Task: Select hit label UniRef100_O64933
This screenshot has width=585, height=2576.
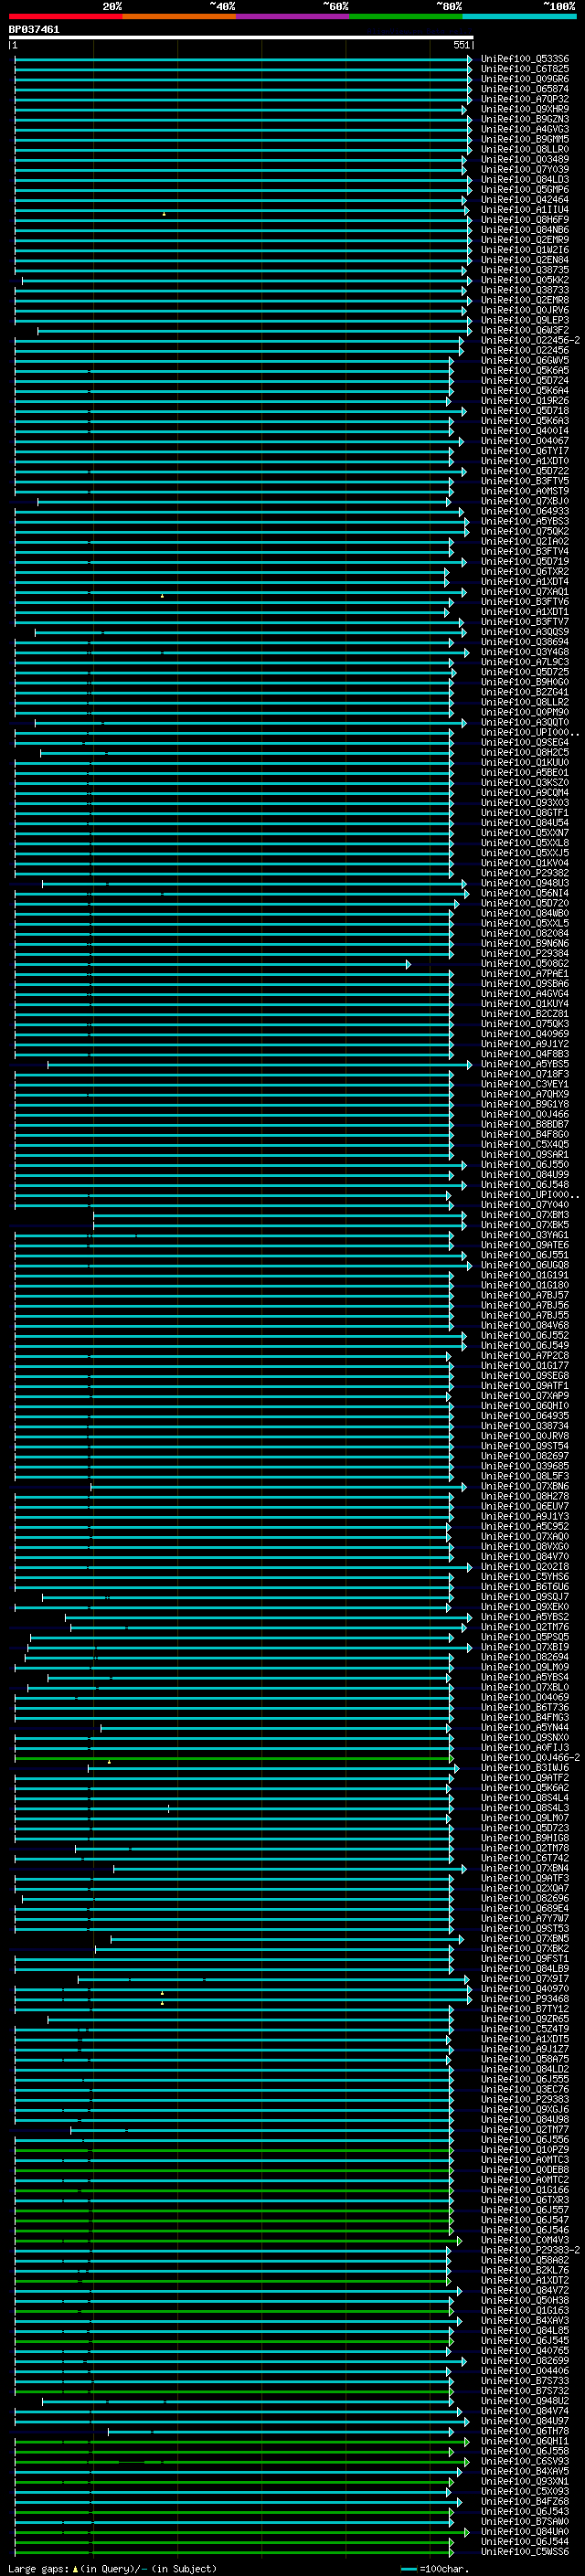Action: pyautogui.click(x=525, y=511)
